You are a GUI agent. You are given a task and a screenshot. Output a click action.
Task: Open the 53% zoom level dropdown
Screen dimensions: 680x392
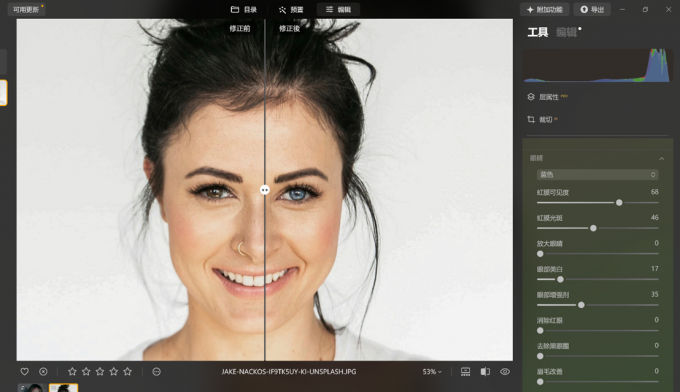click(432, 372)
